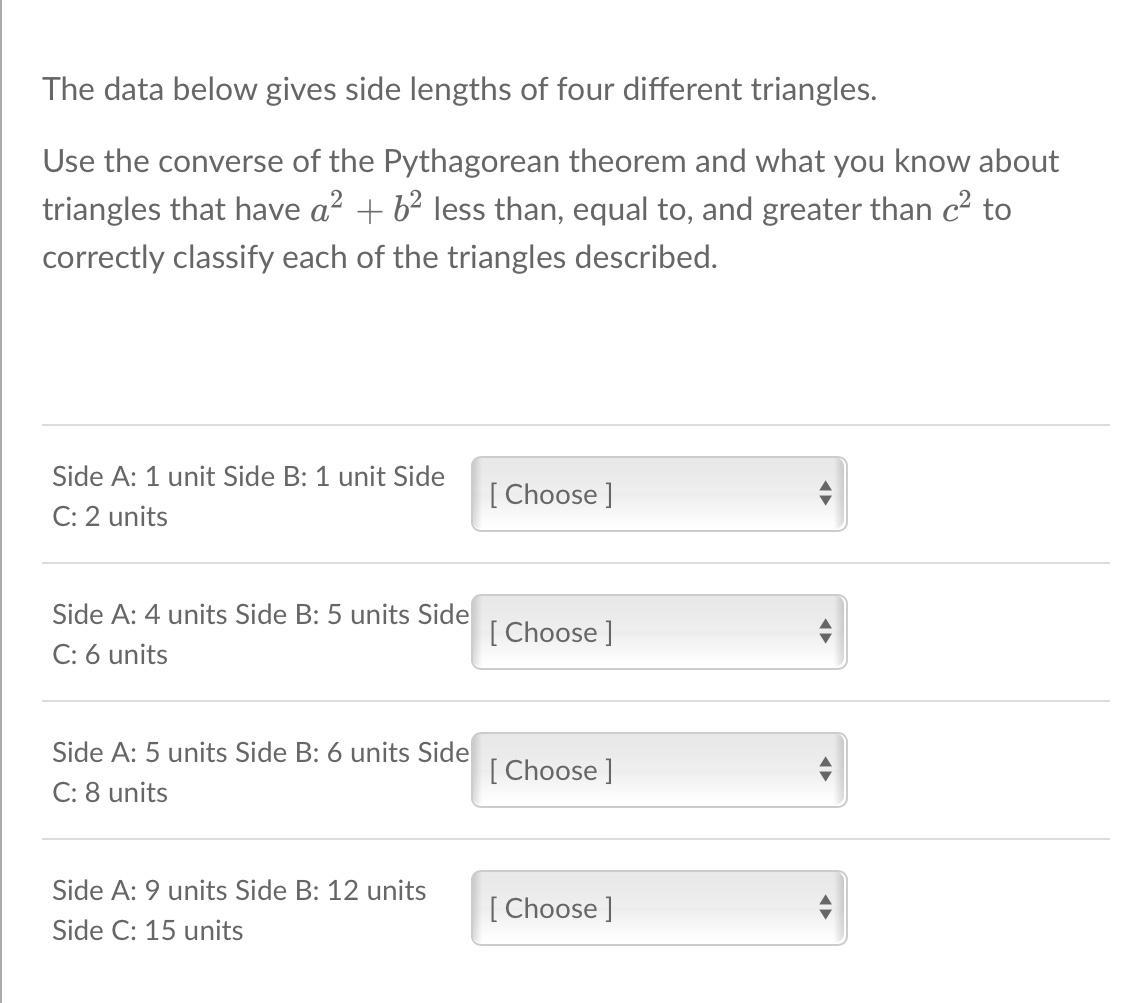Expand the answer choices for the 5, 6, 8 triangle
The width and height of the screenshot is (1126, 1003).
658,770
